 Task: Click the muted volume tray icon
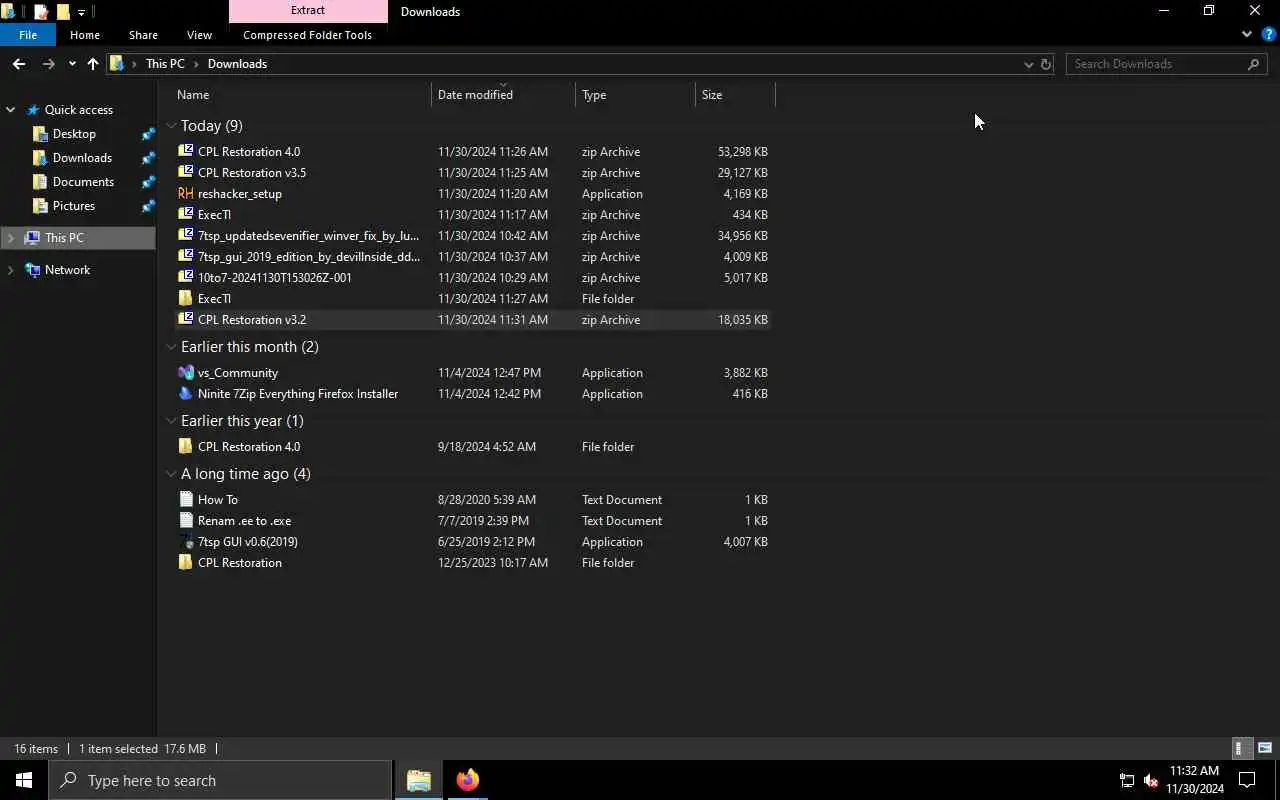pyautogui.click(x=1151, y=780)
